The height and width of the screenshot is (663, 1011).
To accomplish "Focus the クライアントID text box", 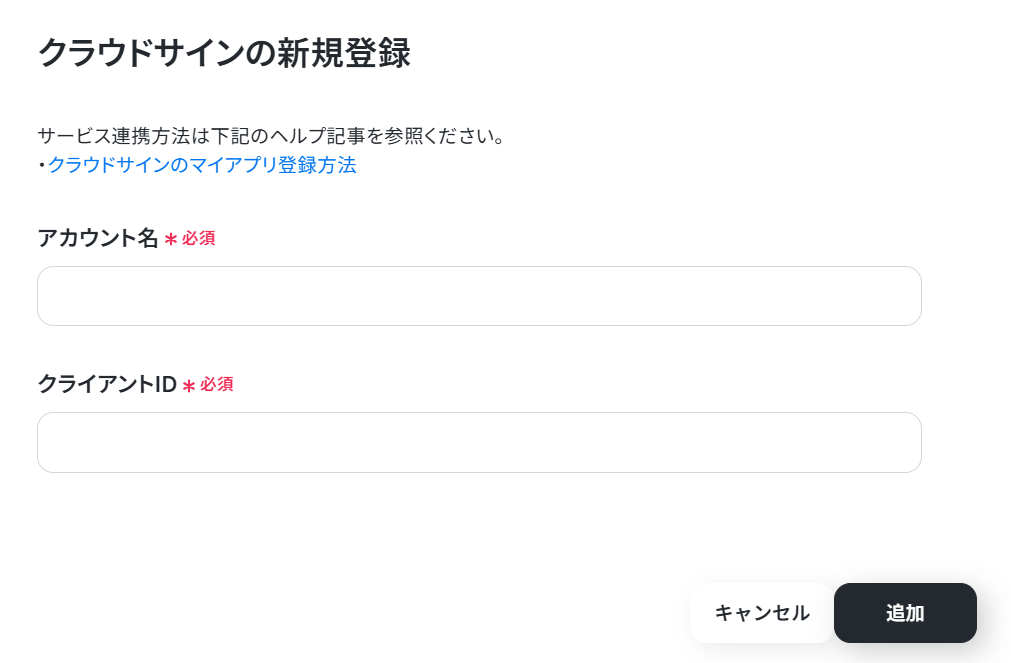I will click(479, 442).
